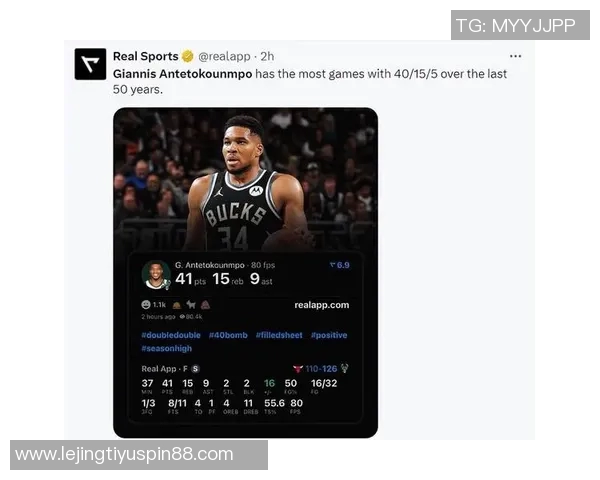Click the goat emoji reaction
The image size is (600, 480).
191,305
